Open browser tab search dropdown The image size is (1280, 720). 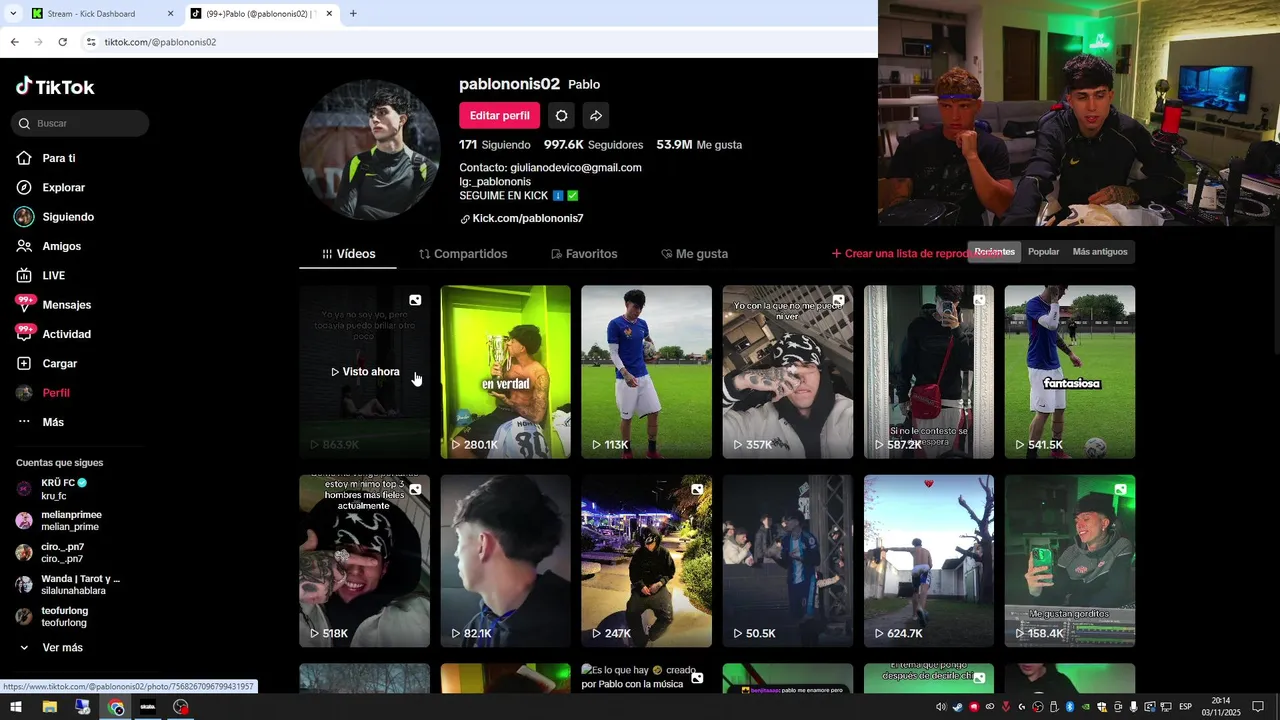tap(13, 14)
